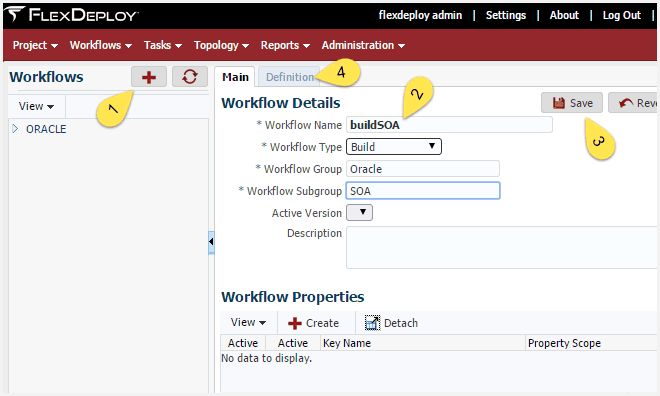Click the flexdeploy admin user label
This screenshot has width=660, height=396.
click(420, 15)
